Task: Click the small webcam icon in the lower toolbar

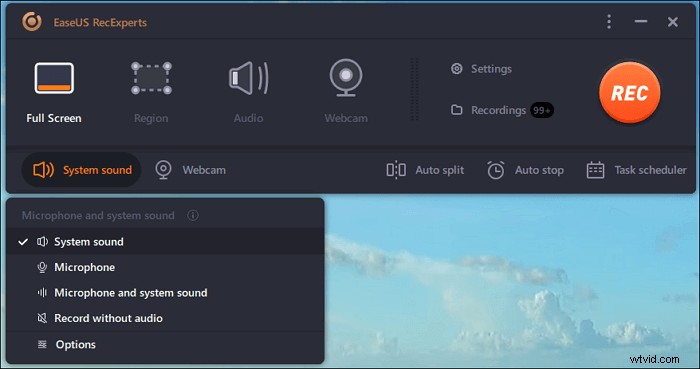Action: tap(163, 170)
